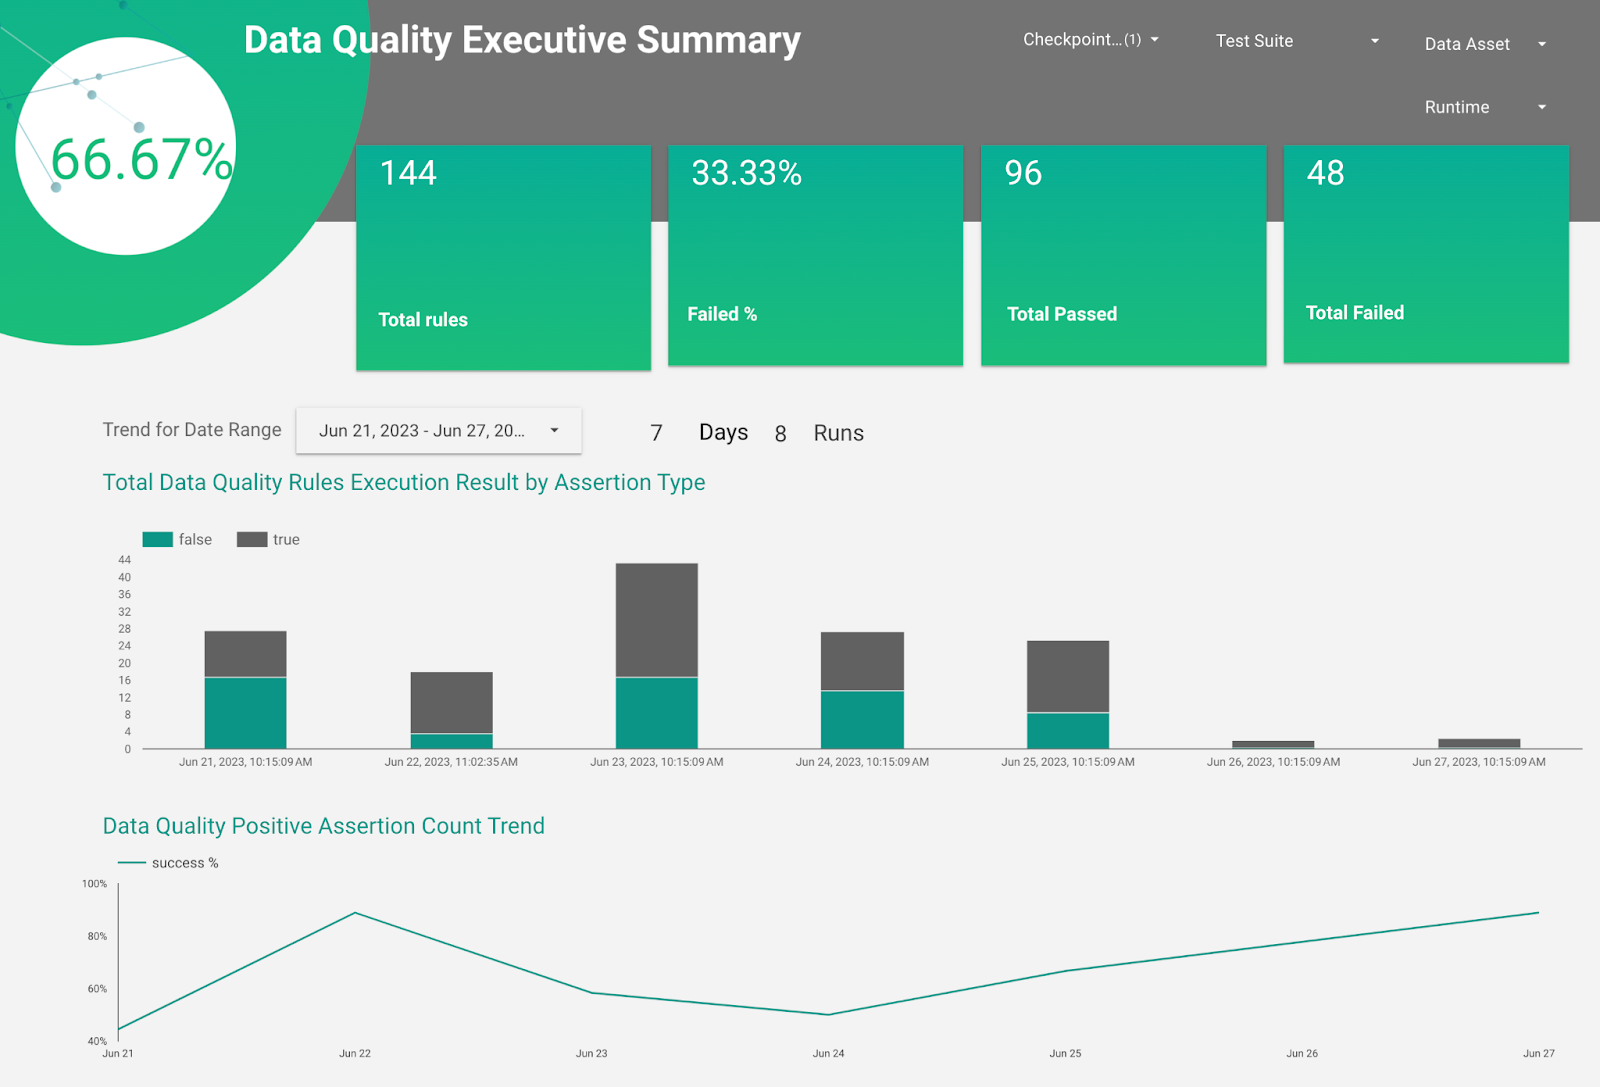Viewport: 1600px width, 1087px height.
Task: Click the Jun 26, 2023, 10:15:09 AM axis label
Action: [x=1273, y=762]
